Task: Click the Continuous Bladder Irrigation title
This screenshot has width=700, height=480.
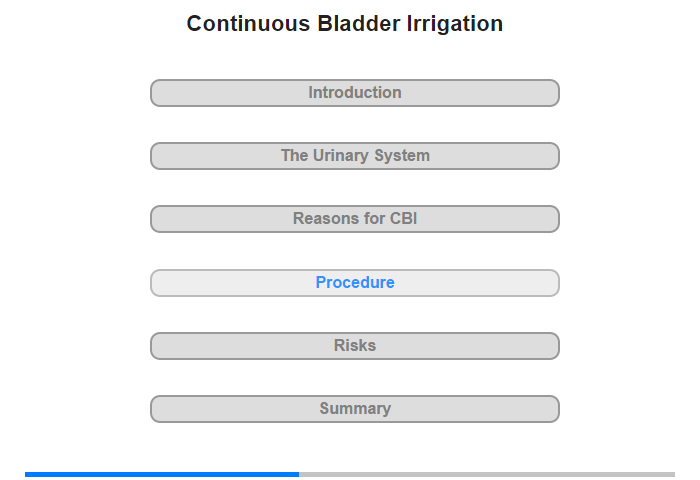Action: click(345, 23)
